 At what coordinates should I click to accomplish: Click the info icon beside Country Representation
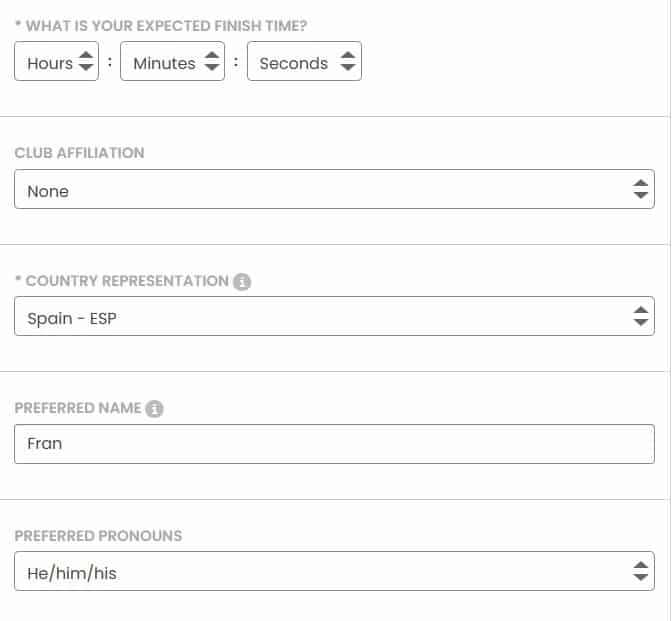(x=242, y=282)
